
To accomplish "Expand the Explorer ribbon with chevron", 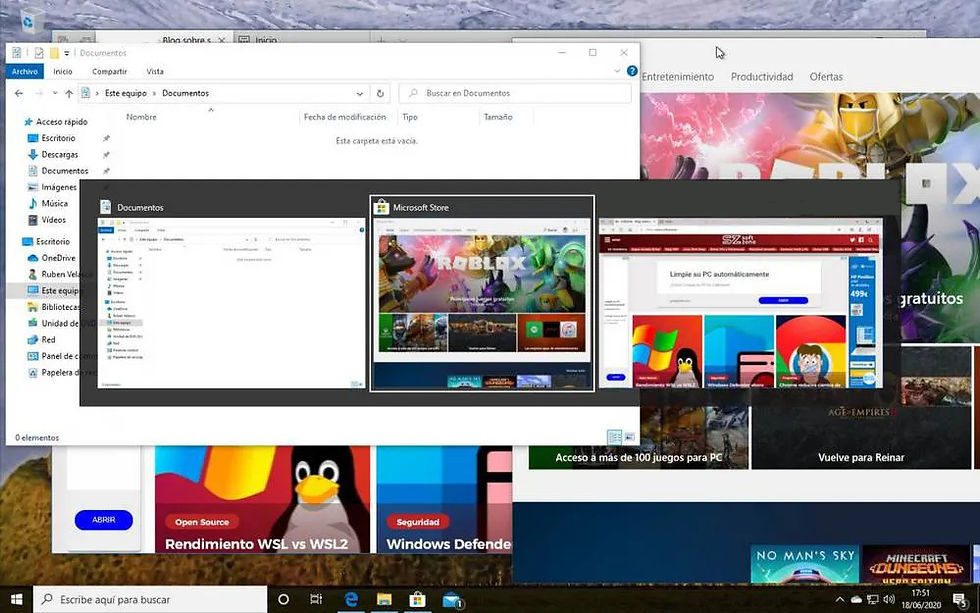I will (x=617, y=71).
